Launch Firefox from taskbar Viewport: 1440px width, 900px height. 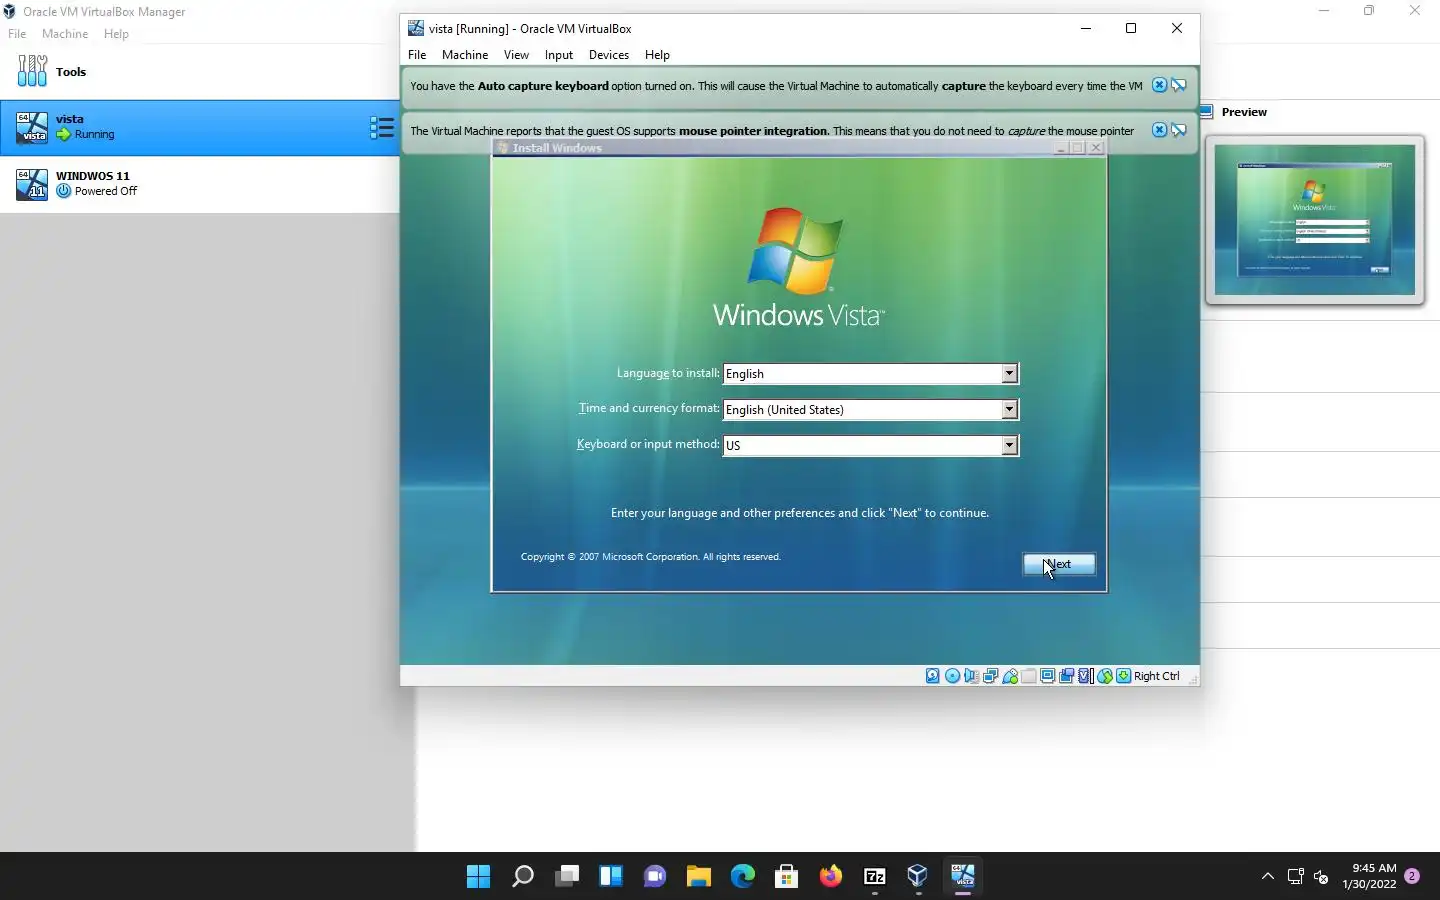pos(830,877)
